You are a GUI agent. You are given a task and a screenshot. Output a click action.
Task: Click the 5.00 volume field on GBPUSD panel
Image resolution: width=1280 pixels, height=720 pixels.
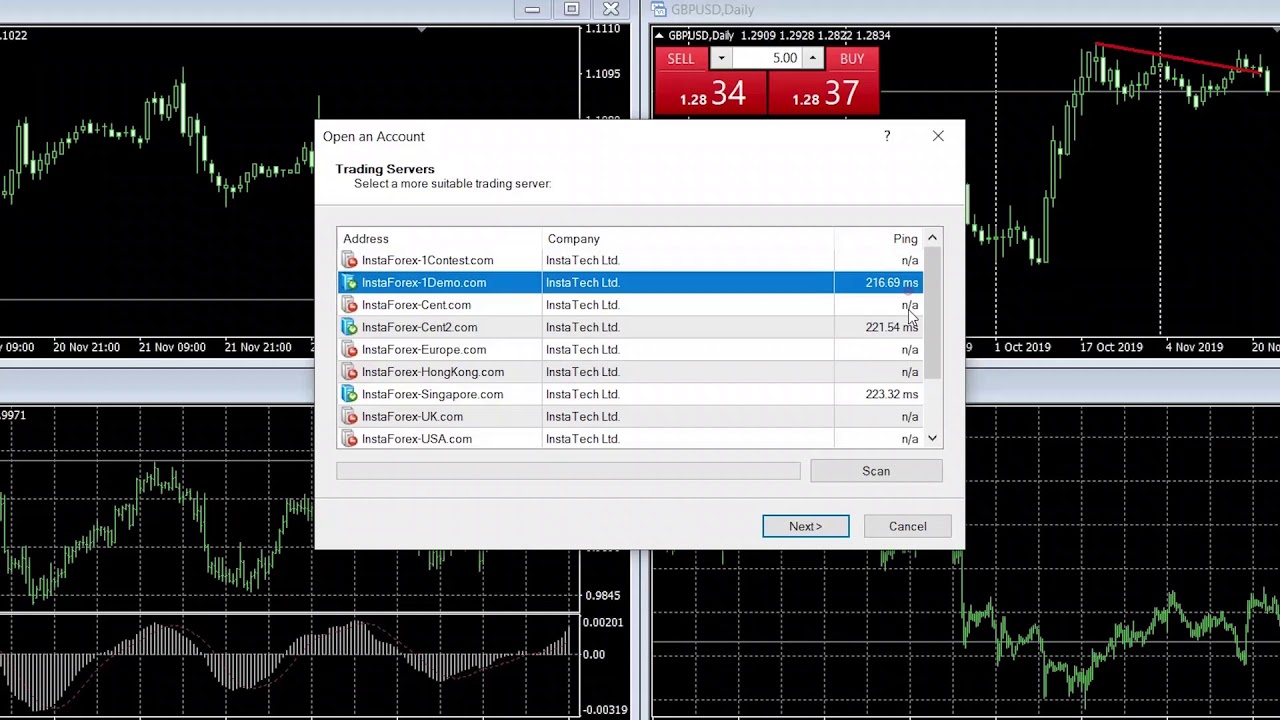pos(767,59)
